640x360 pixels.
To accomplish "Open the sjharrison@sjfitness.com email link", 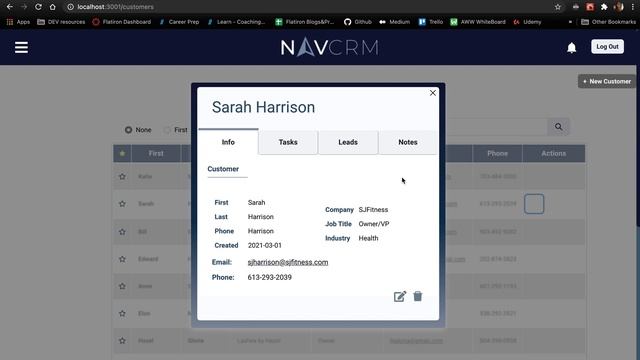I will 288,262.
